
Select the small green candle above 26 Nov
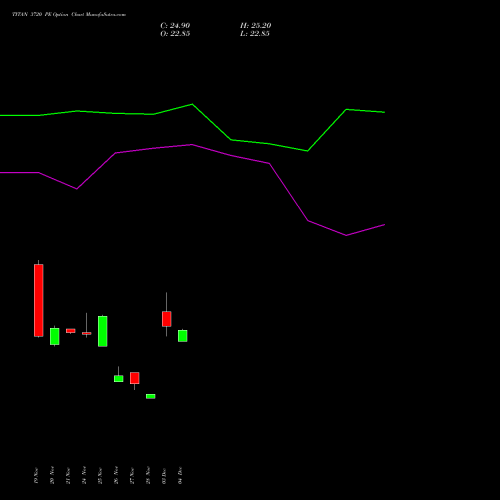[x=119, y=378]
